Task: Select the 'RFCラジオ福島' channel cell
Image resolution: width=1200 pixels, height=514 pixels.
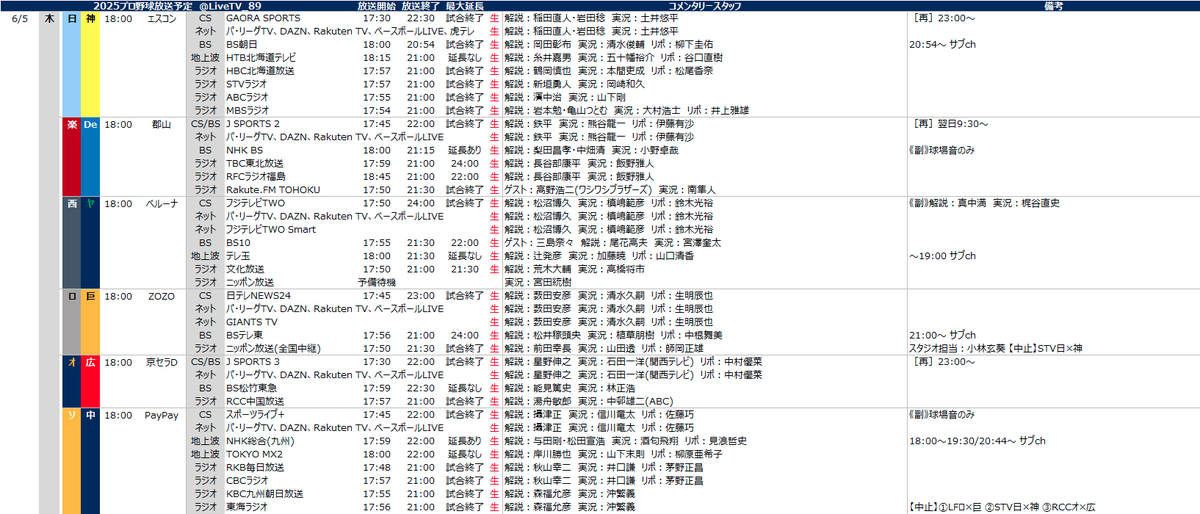Action: pos(256,176)
